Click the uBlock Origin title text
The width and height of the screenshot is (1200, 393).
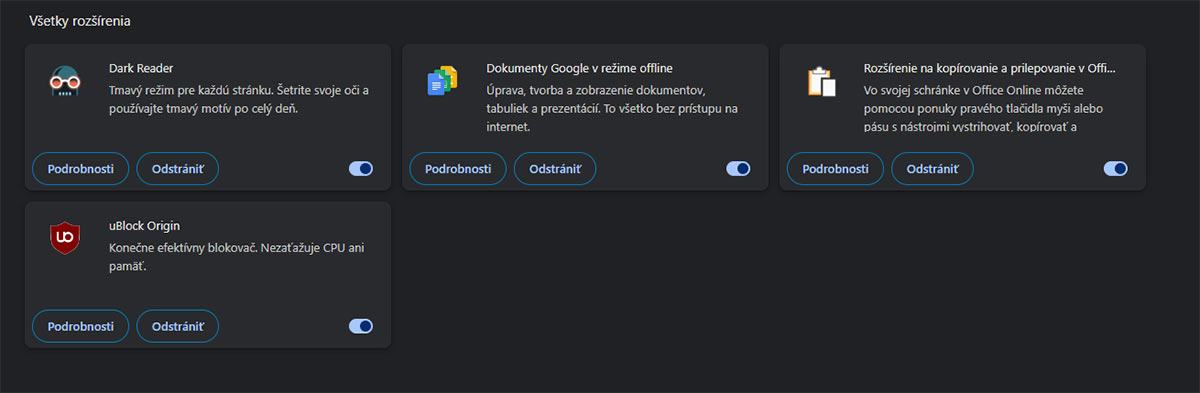click(144, 226)
